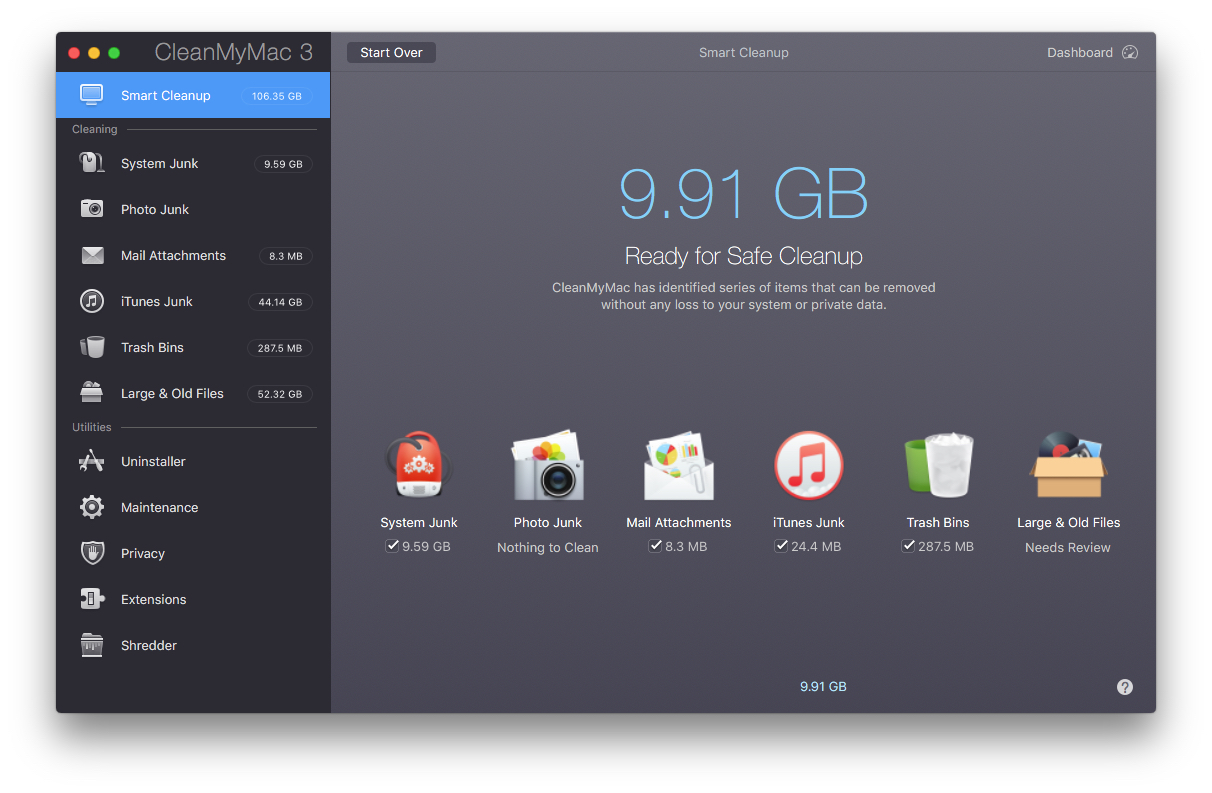This screenshot has height=793, width=1212.
Task: Click the 106.35 GB Smart Cleanup badge
Action: click(277, 96)
